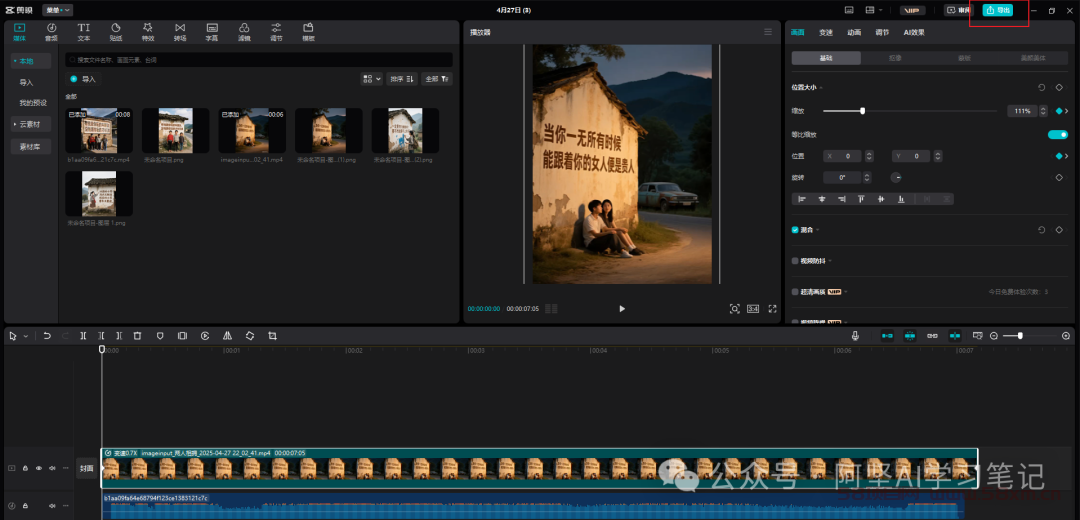Switch to the 变速 speed tab

tap(826, 32)
